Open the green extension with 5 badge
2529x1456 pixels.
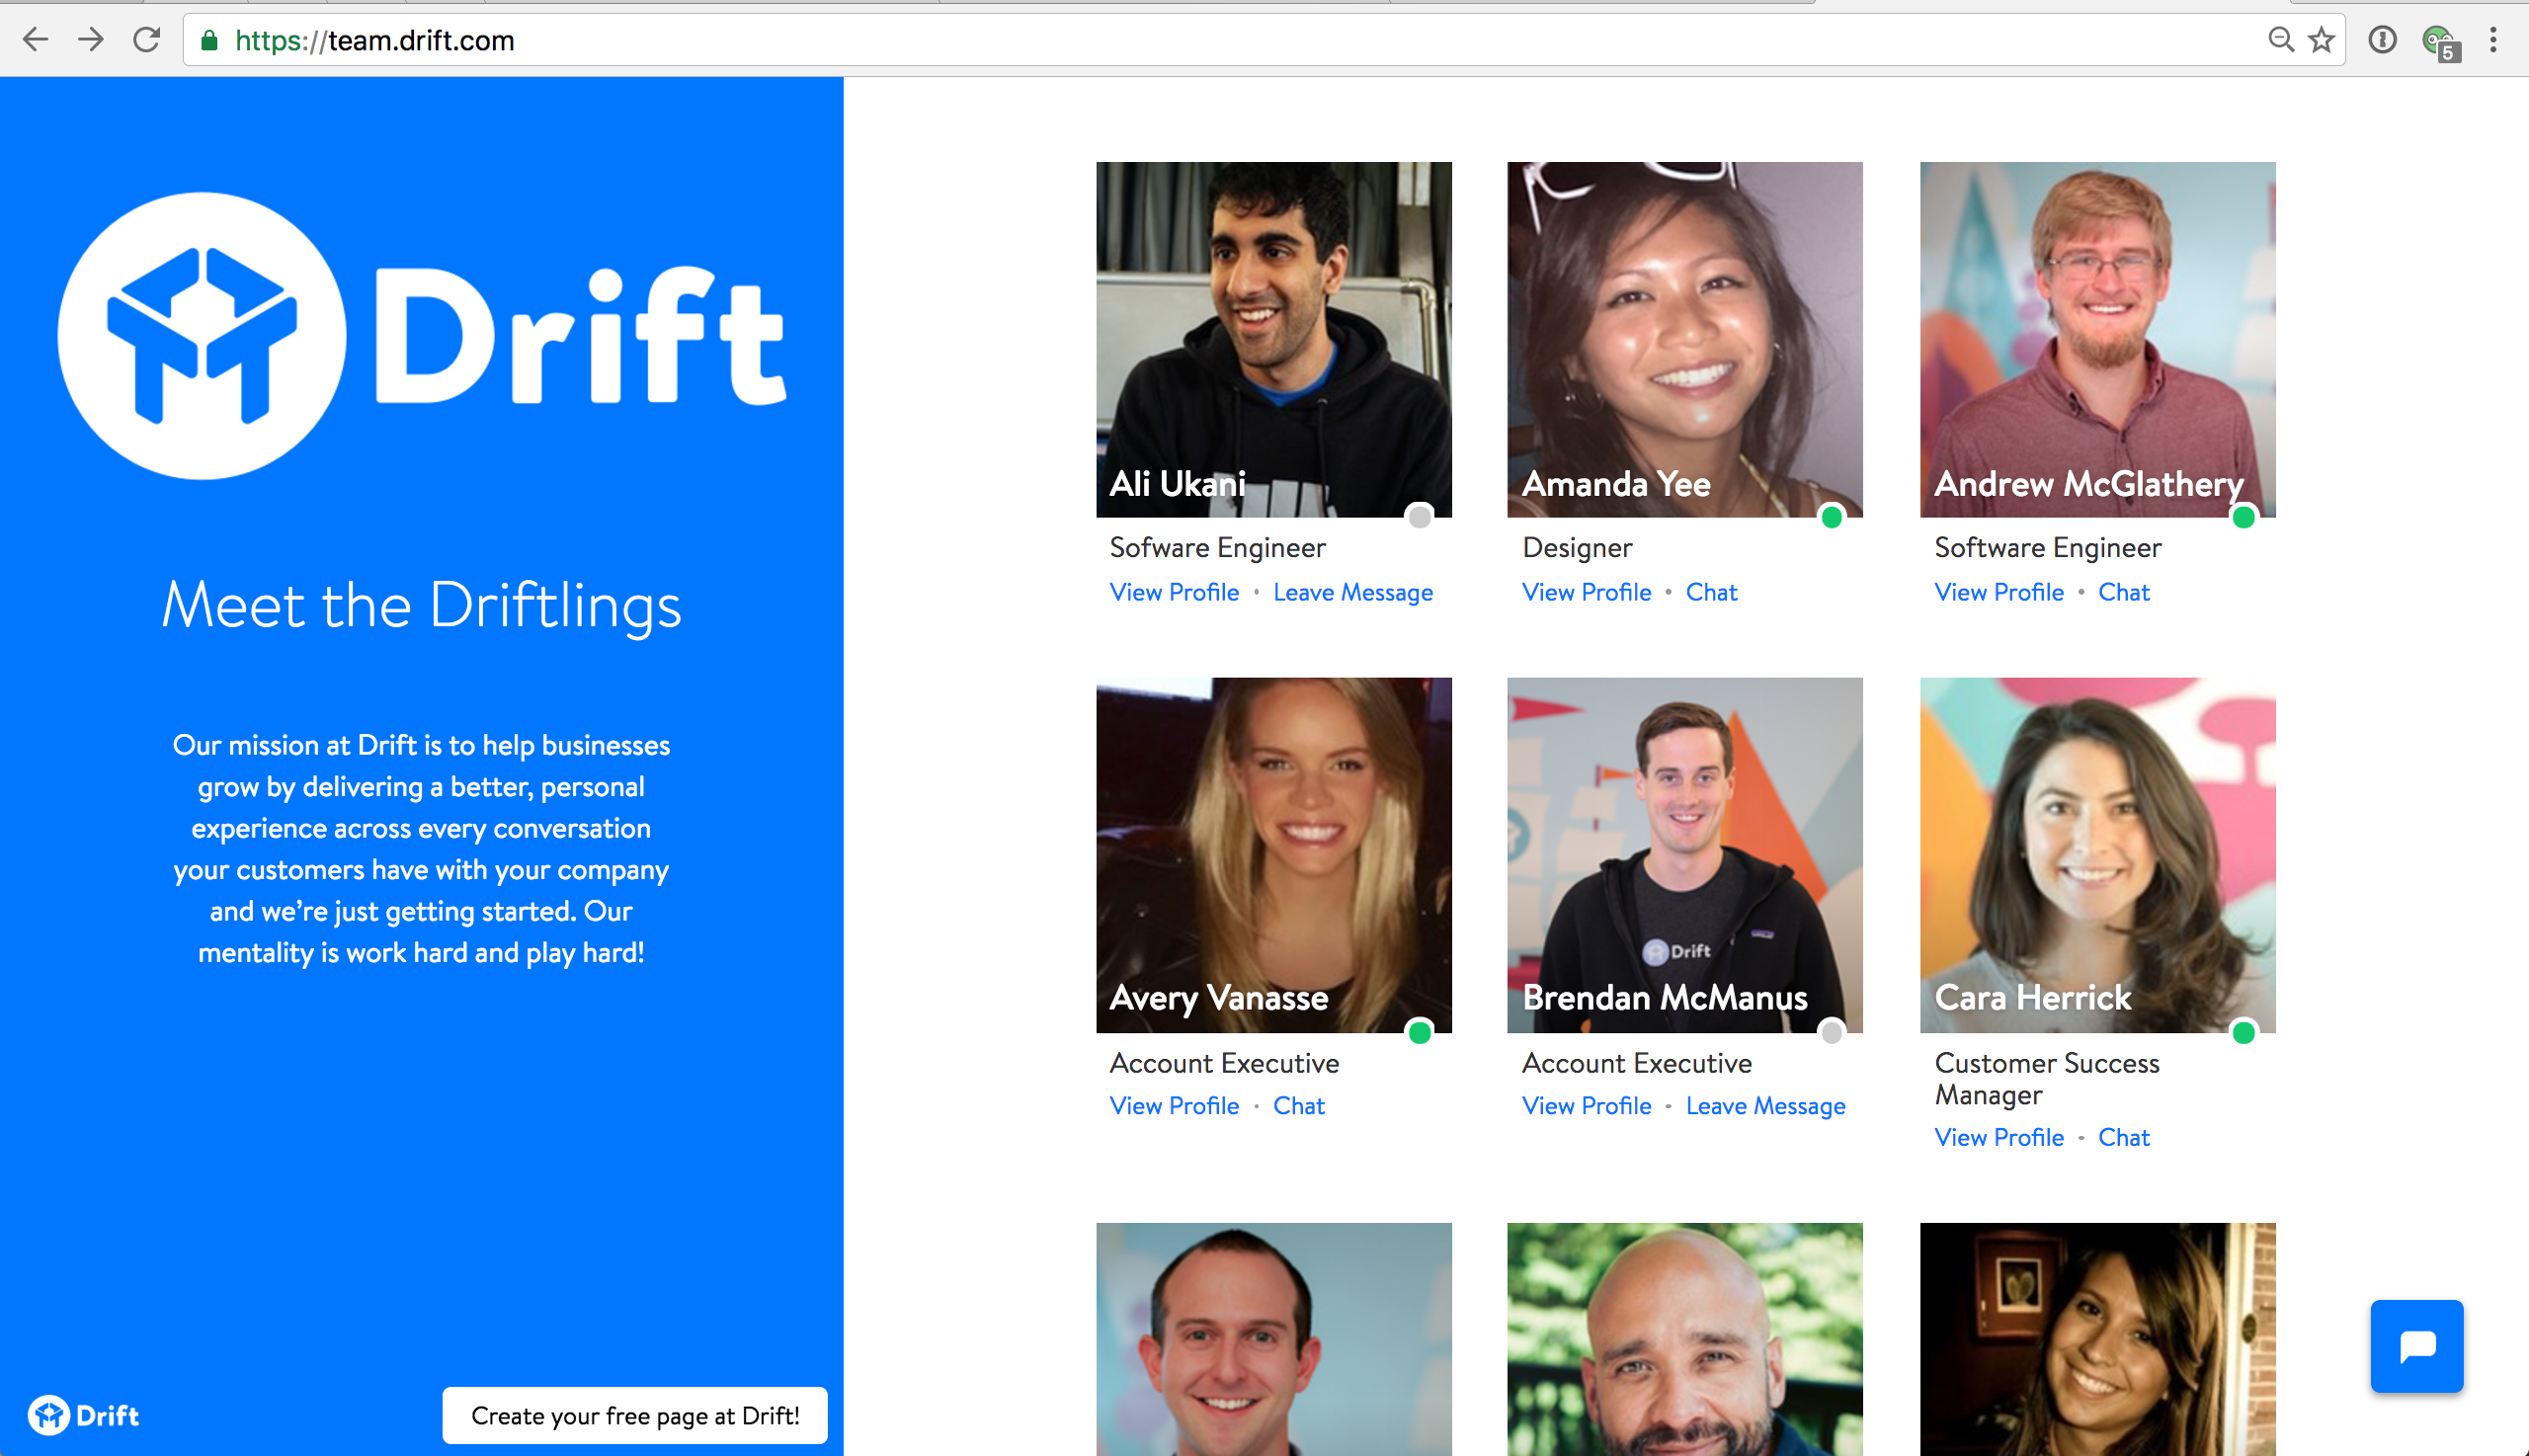[x=2440, y=42]
